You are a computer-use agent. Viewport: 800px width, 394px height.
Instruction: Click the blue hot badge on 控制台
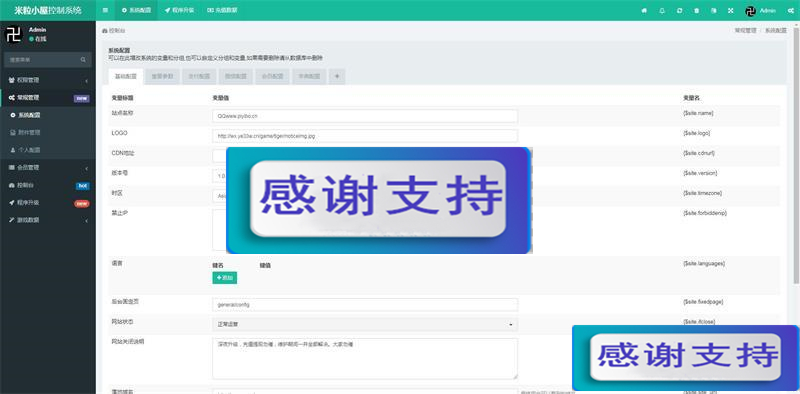[x=83, y=186]
